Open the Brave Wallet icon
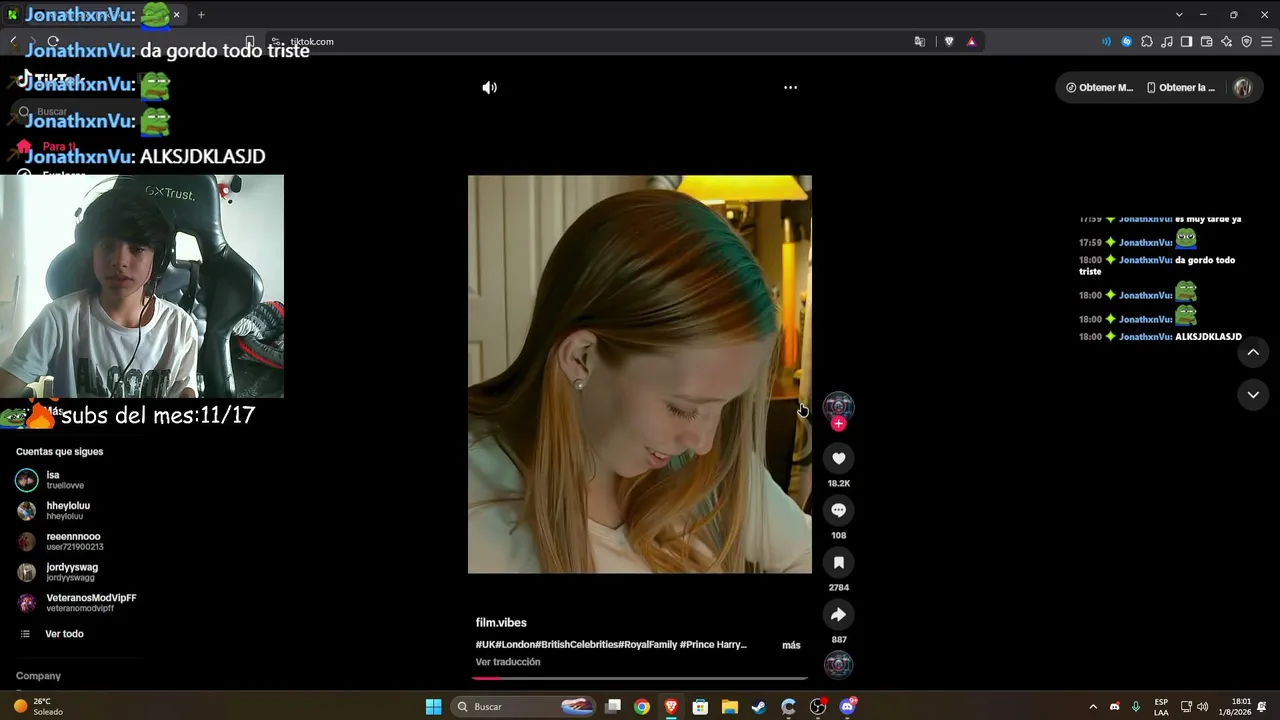 (x=1206, y=42)
